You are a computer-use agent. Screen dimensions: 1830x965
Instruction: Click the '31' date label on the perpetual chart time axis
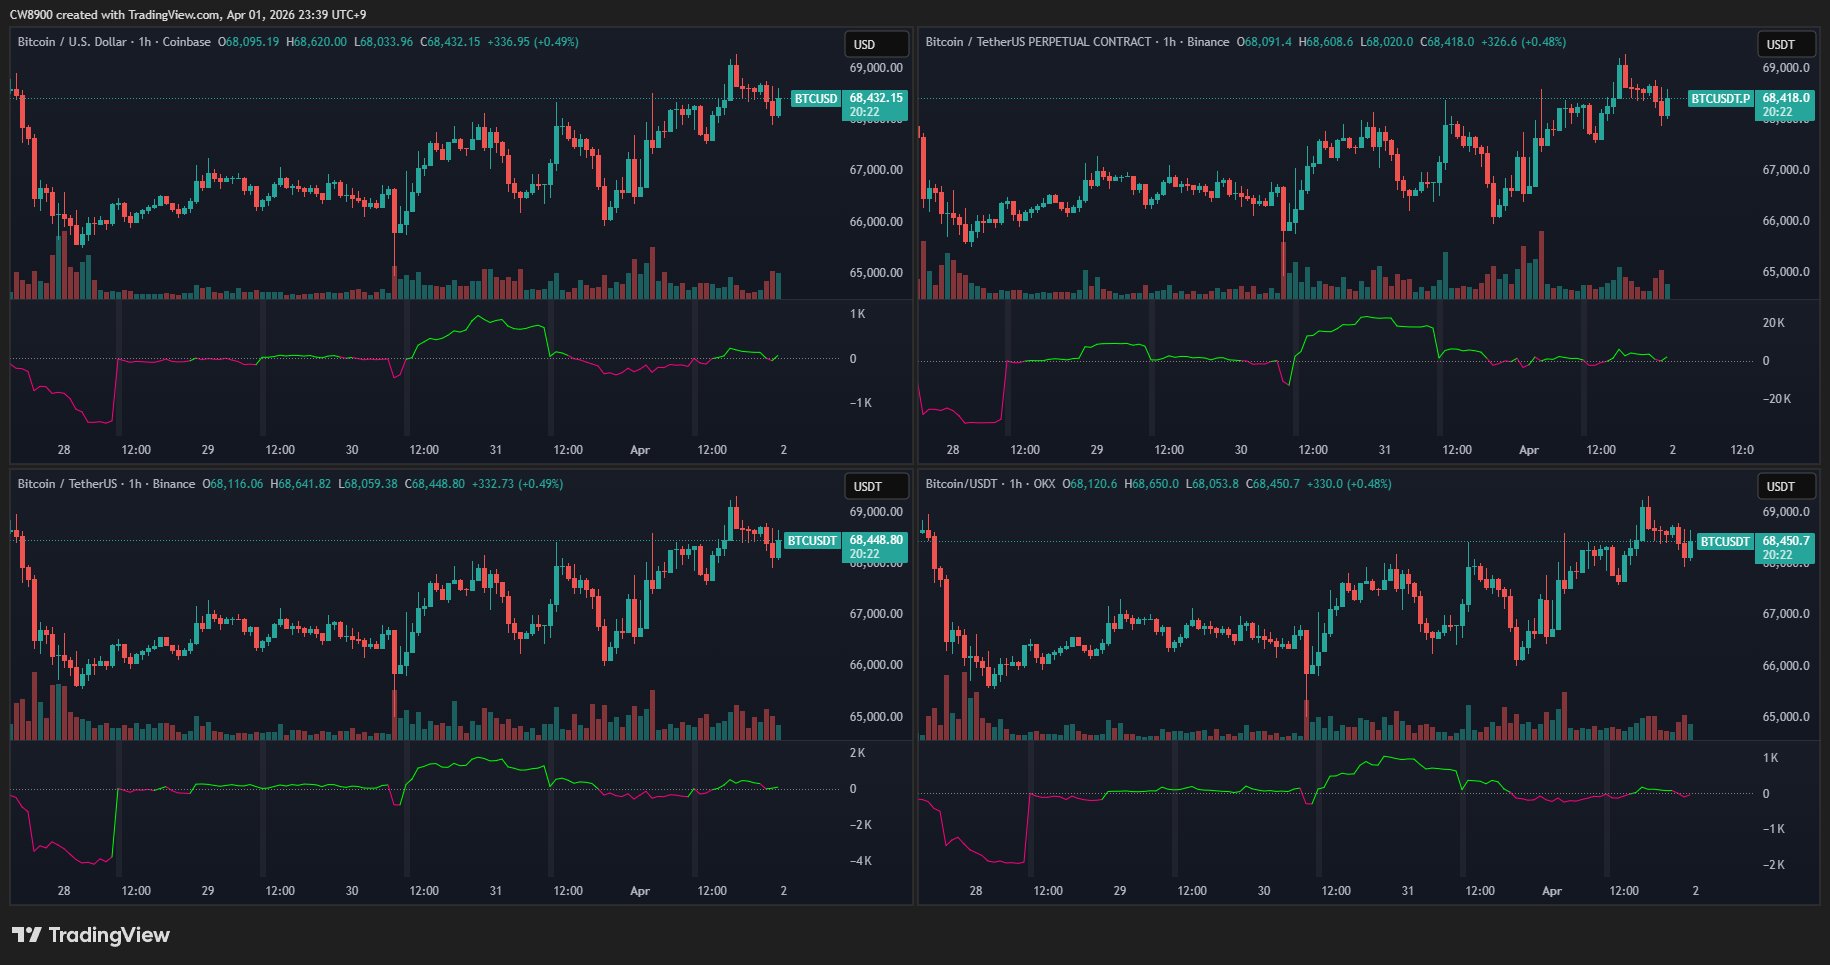pyautogui.click(x=1385, y=450)
